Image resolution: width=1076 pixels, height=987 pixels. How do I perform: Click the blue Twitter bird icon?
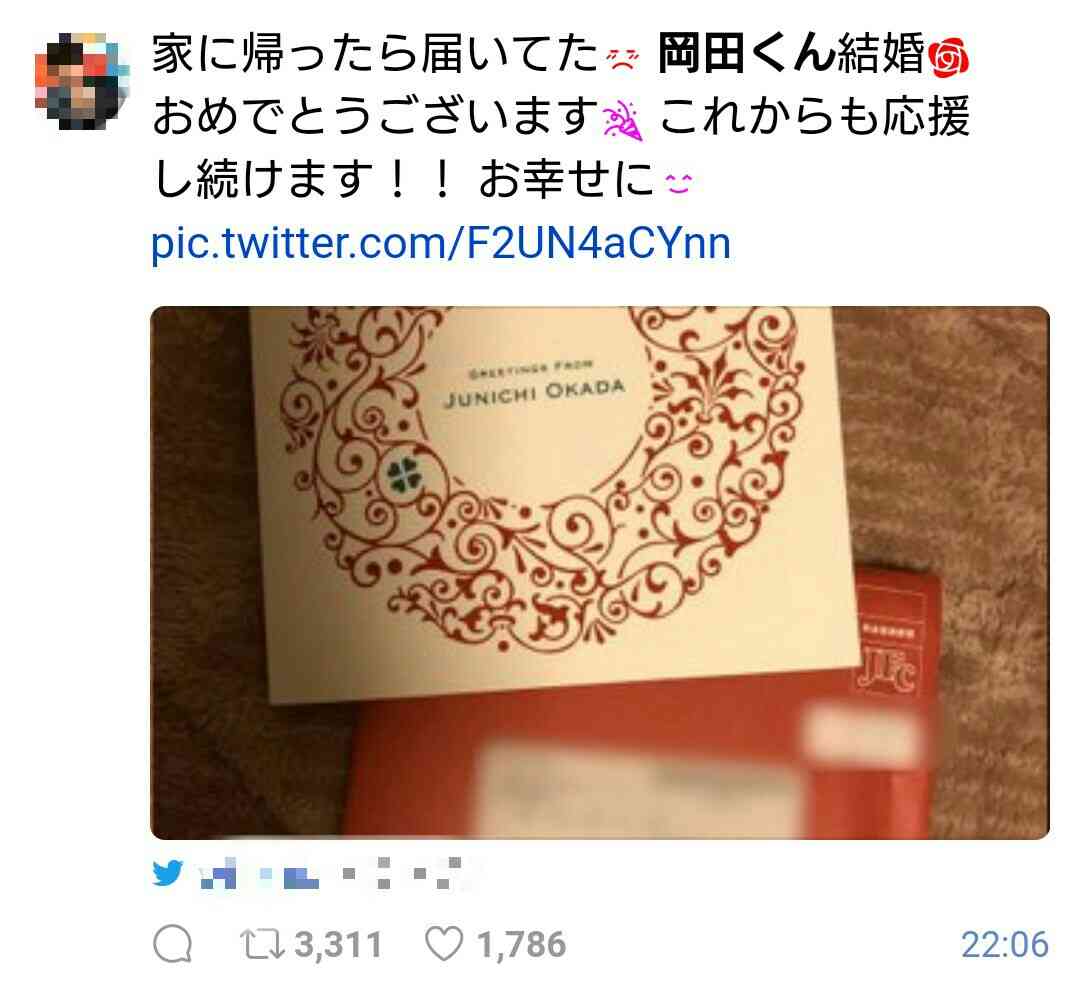pos(168,873)
